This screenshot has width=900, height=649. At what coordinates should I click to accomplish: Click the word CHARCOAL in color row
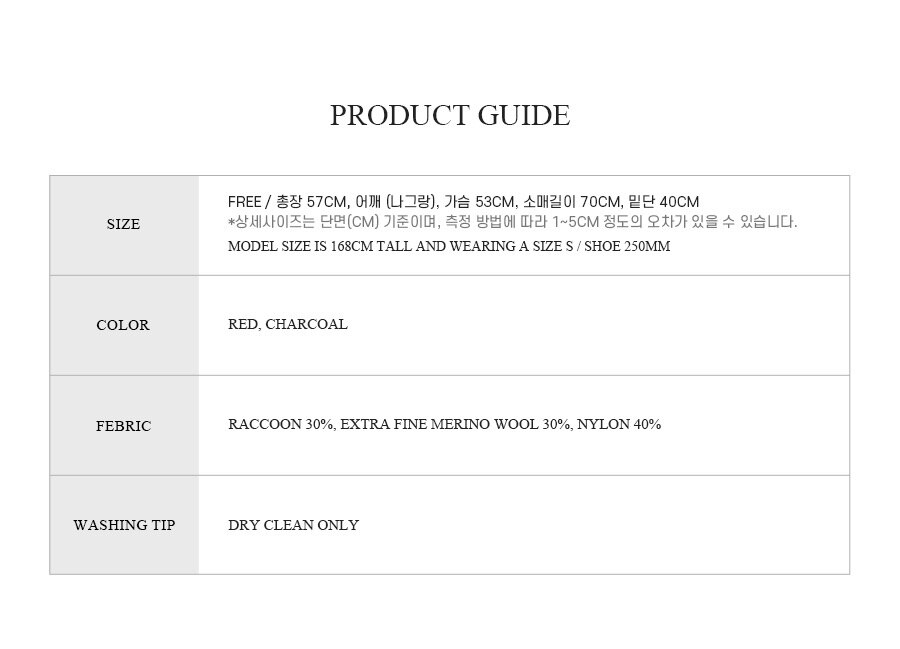click(307, 324)
